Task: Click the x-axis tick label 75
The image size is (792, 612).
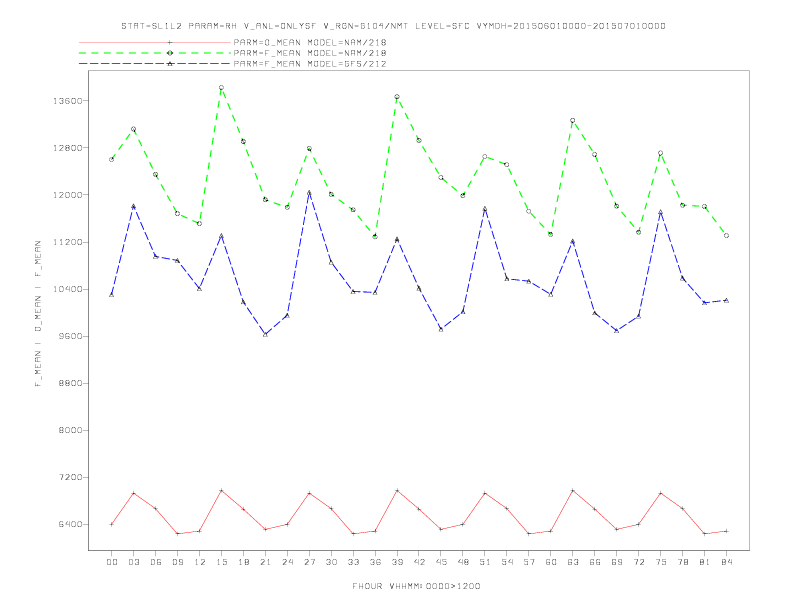Action: (x=661, y=562)
